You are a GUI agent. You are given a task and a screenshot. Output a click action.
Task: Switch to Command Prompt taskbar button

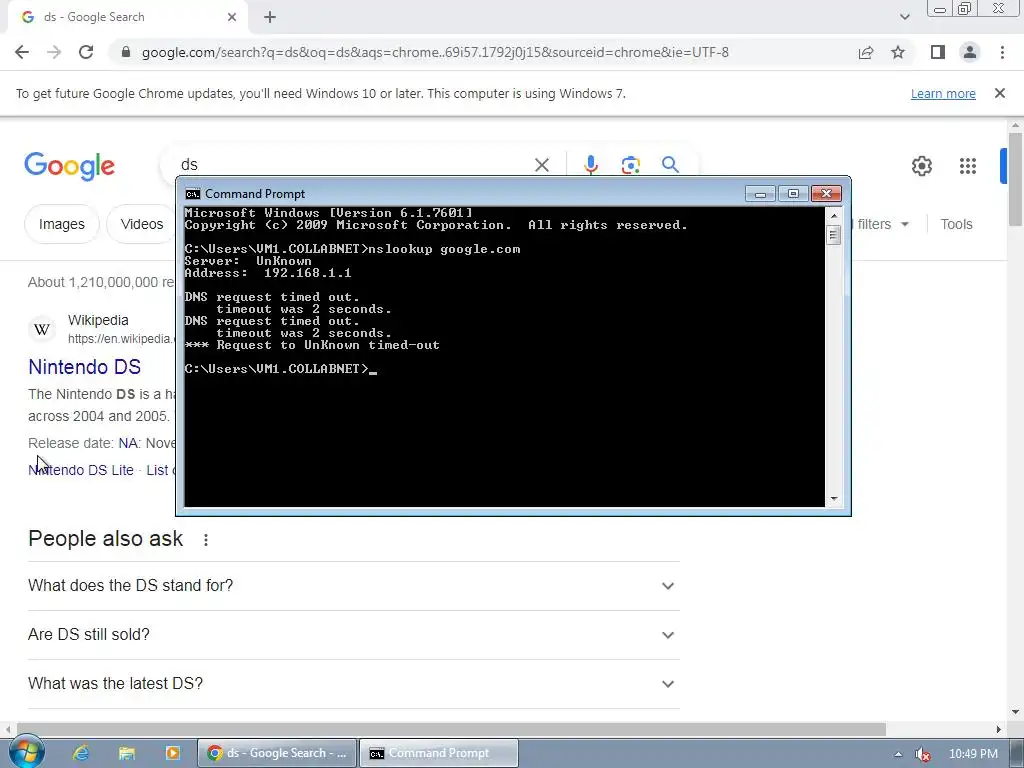tap(440, 753)
